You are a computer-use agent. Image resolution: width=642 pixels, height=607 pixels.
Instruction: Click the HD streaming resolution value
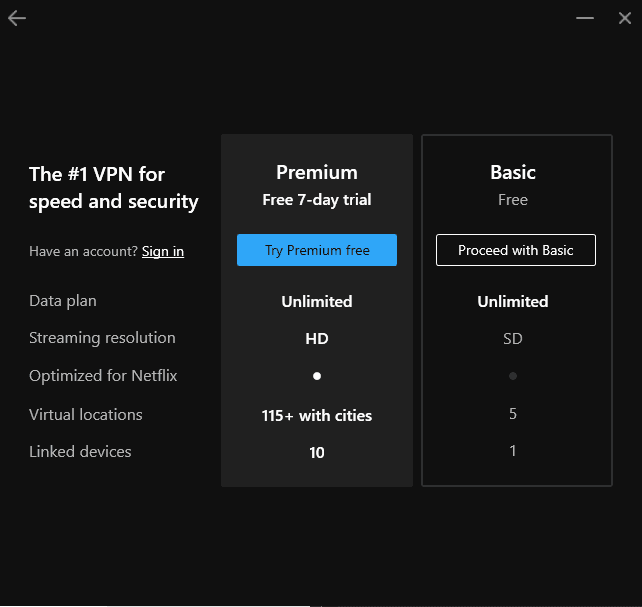(x=317, y=339)
